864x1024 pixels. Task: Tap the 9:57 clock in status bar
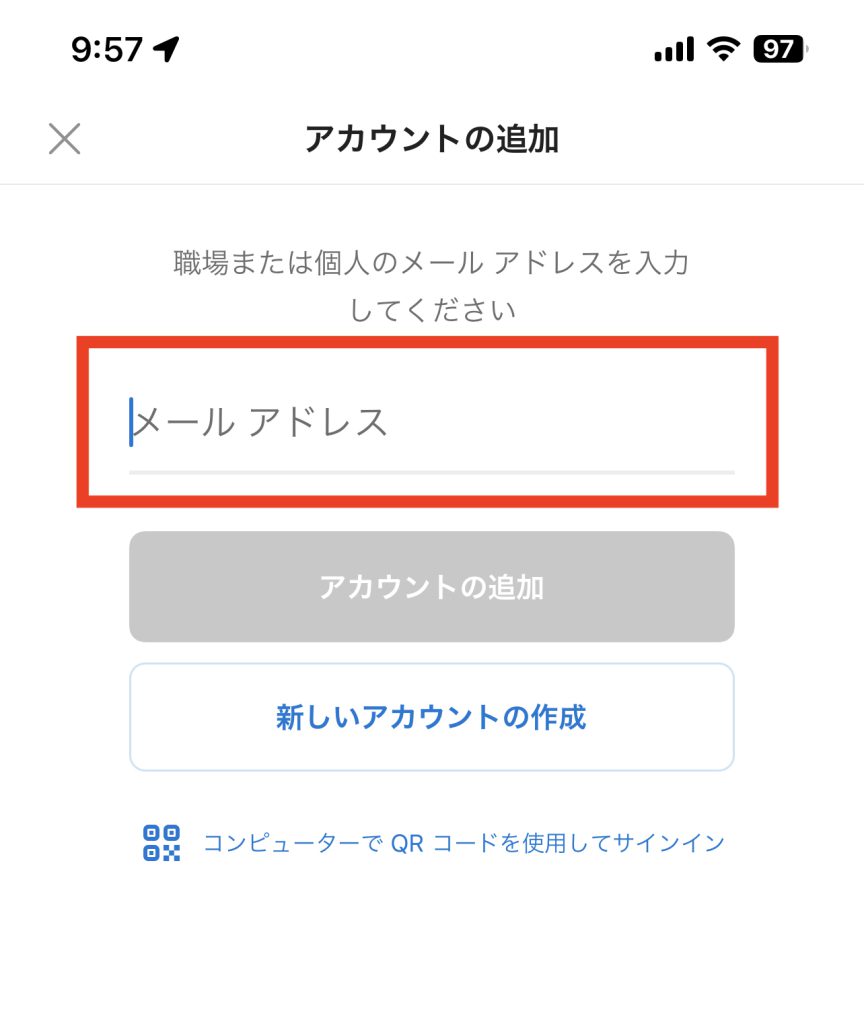point(108,48)
